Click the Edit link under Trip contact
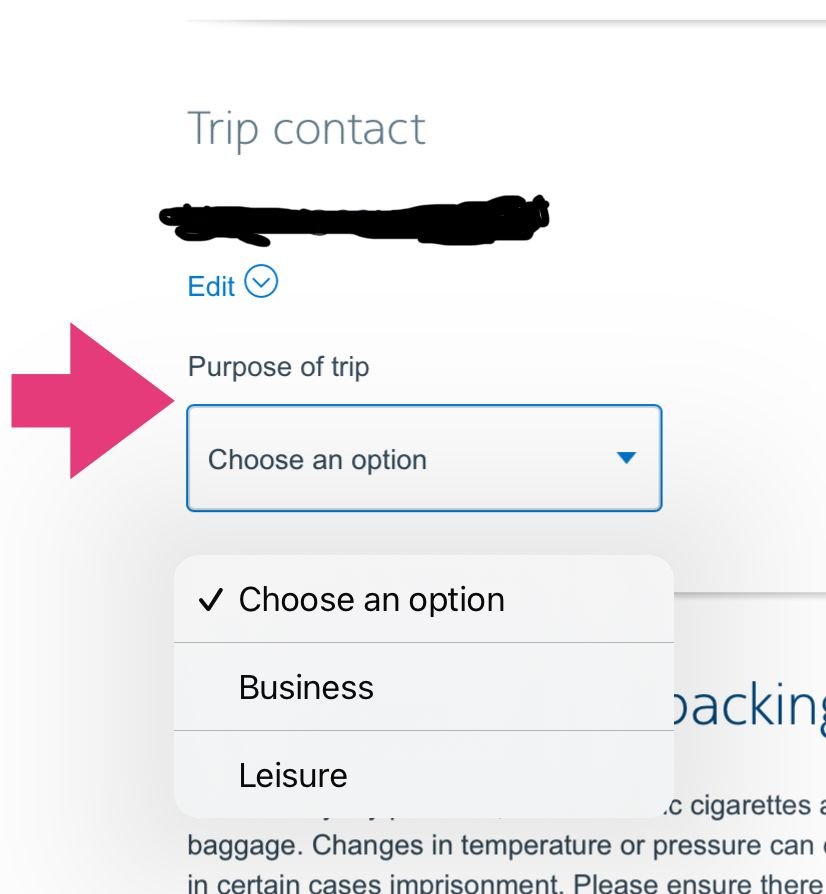Image resolution: width=826 pixels, height=894 pixels. click(211, 286)
